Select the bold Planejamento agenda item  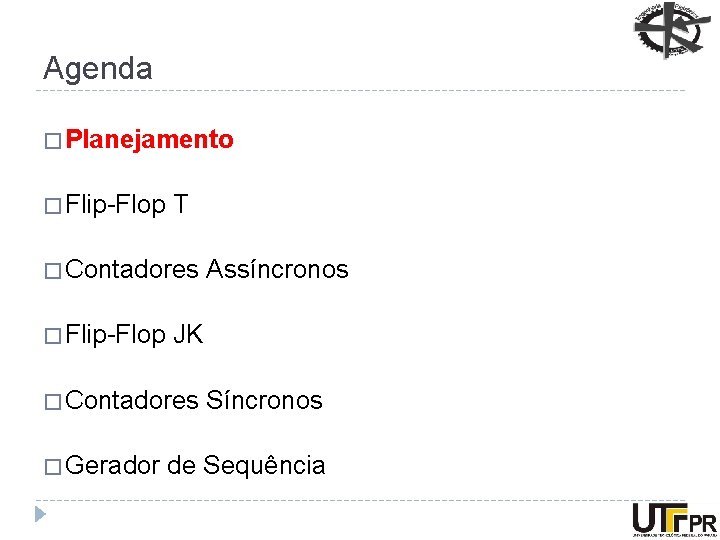150,140
